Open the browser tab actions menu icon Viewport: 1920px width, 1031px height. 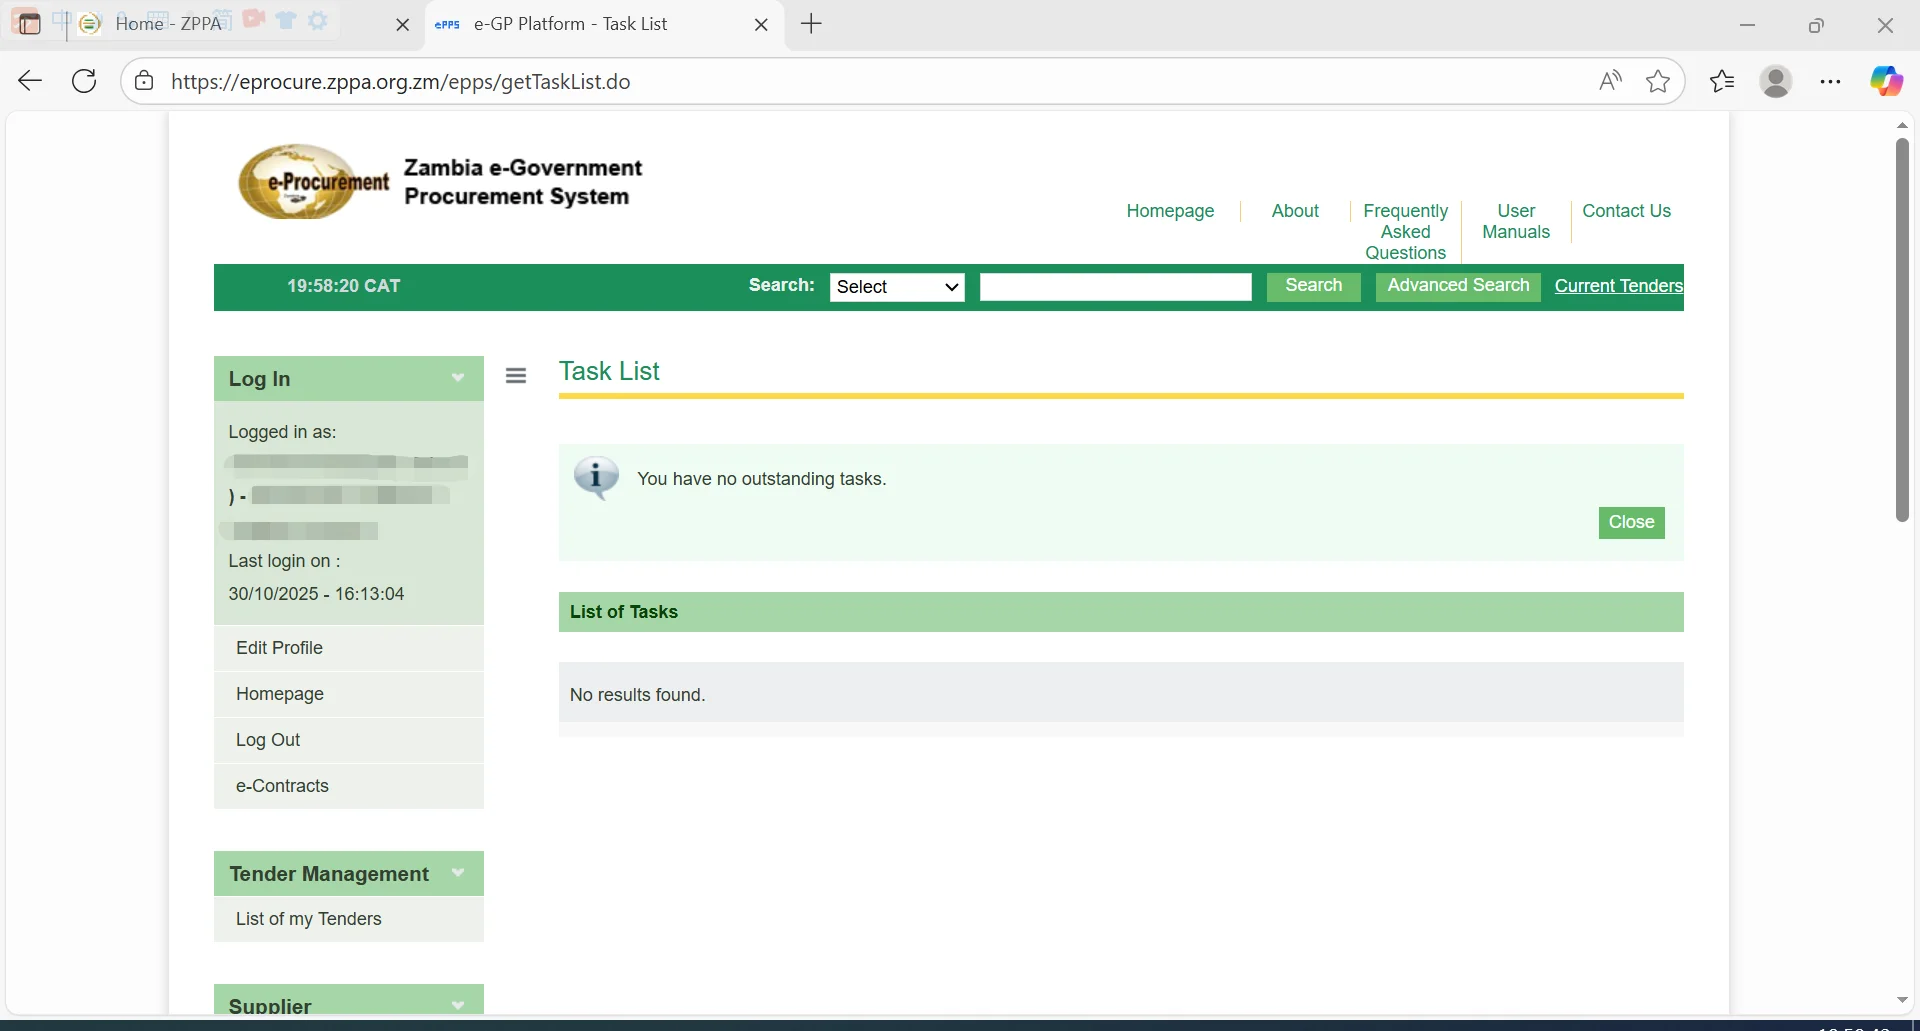tap(29, 24)
